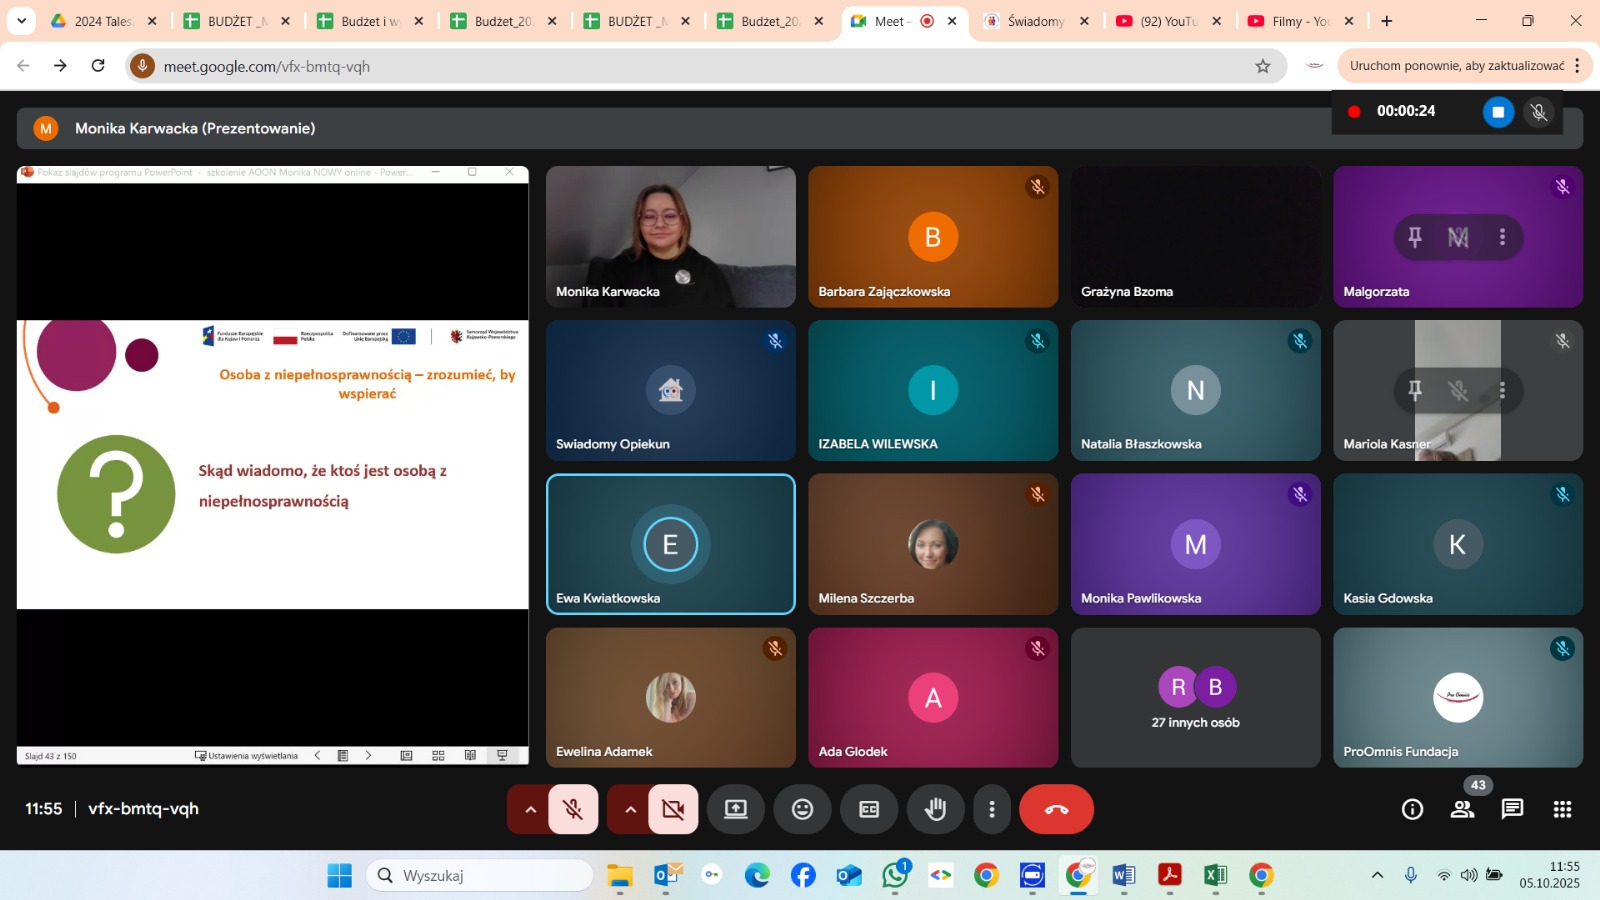The image size is (1600, 900).
Task: Toggle closed captions button
Action: tap(869, 809)
